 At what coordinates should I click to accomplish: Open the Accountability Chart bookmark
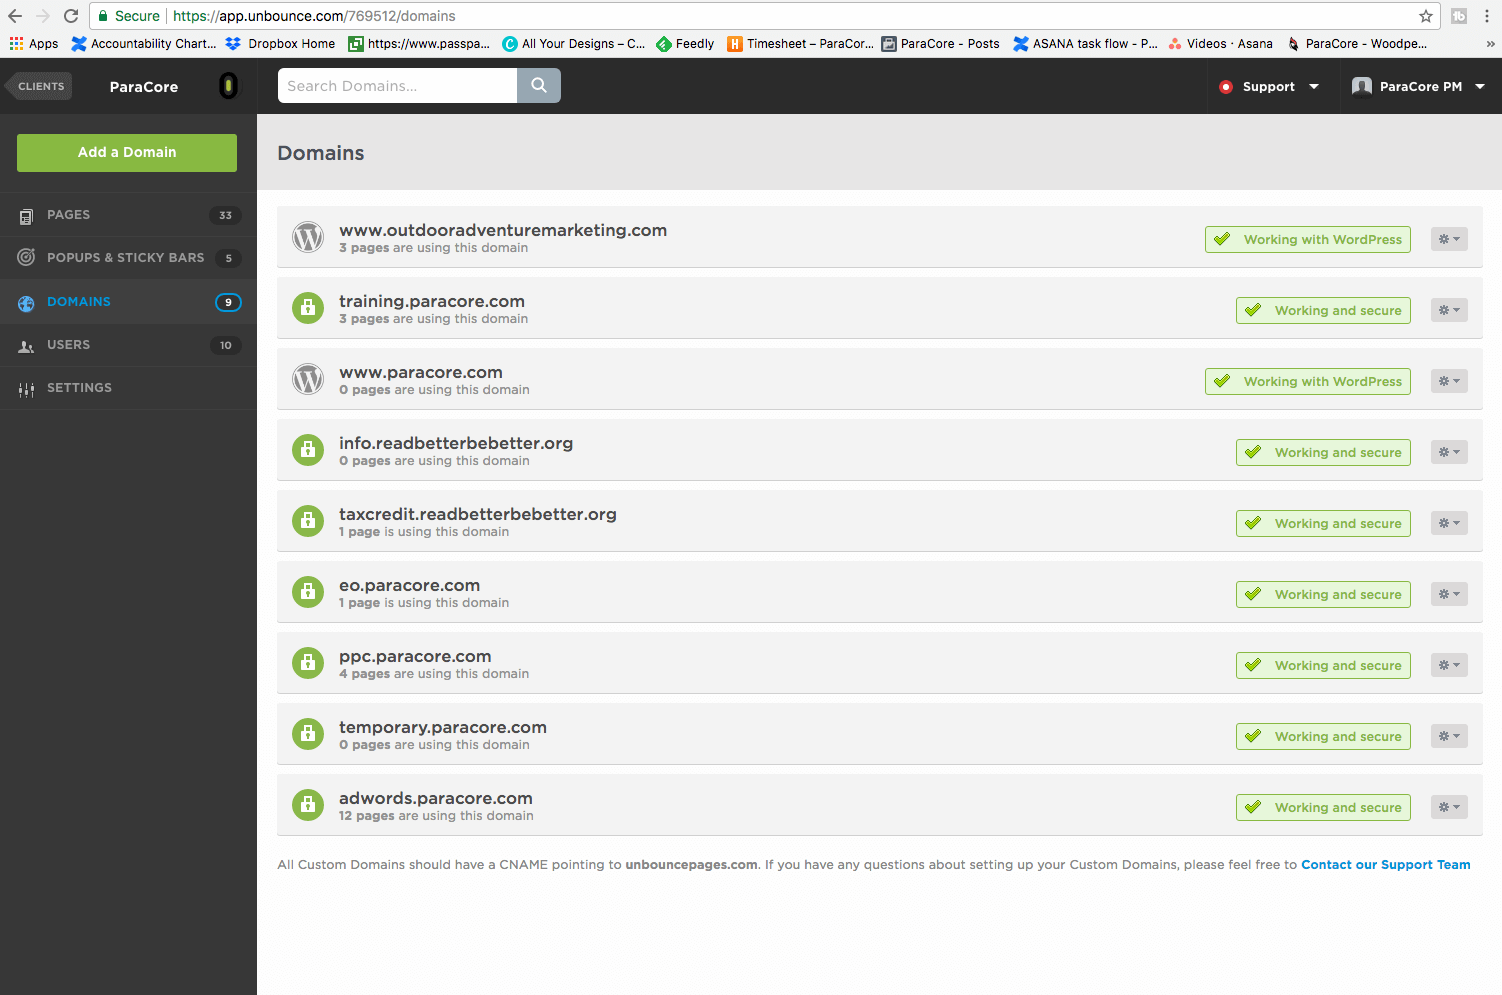click(143, 44)
